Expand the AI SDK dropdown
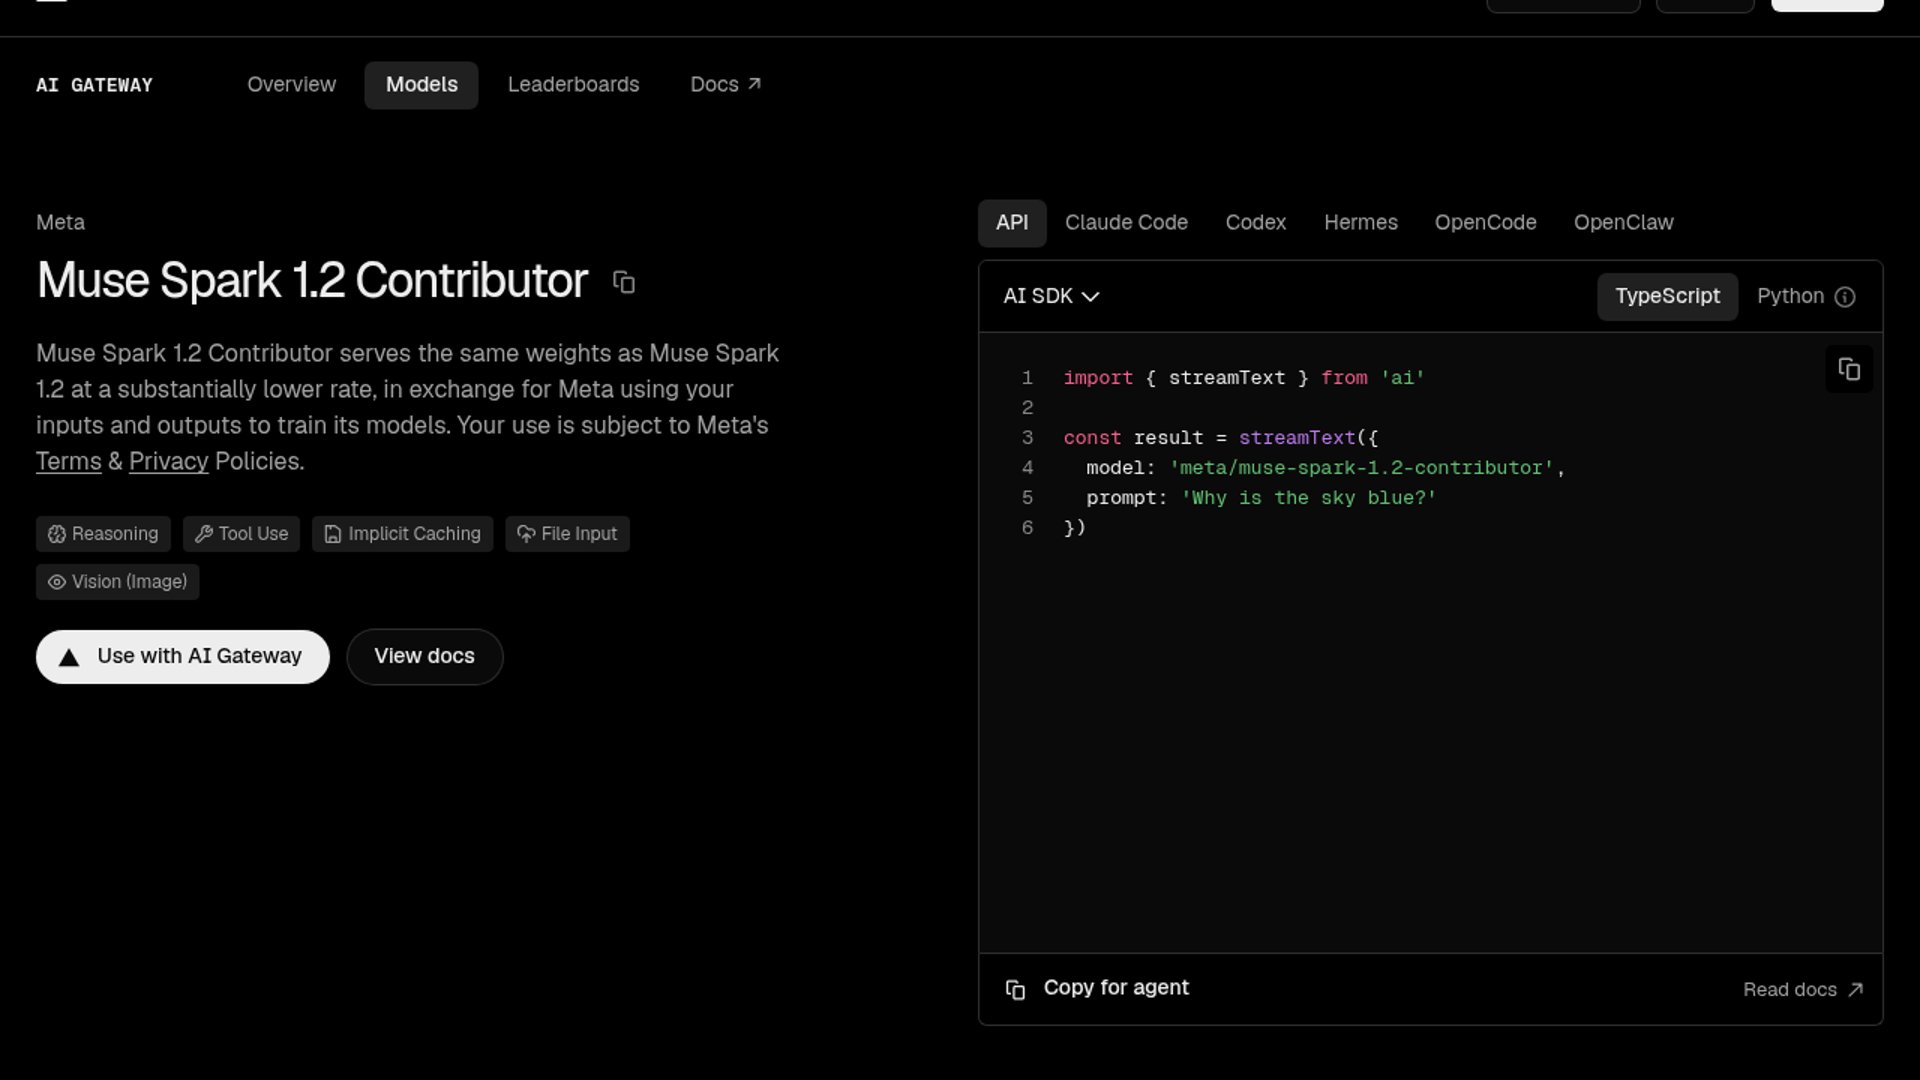This screenshot has width=1920, height=1080. pyautogui.click(x=1051, y=296)
